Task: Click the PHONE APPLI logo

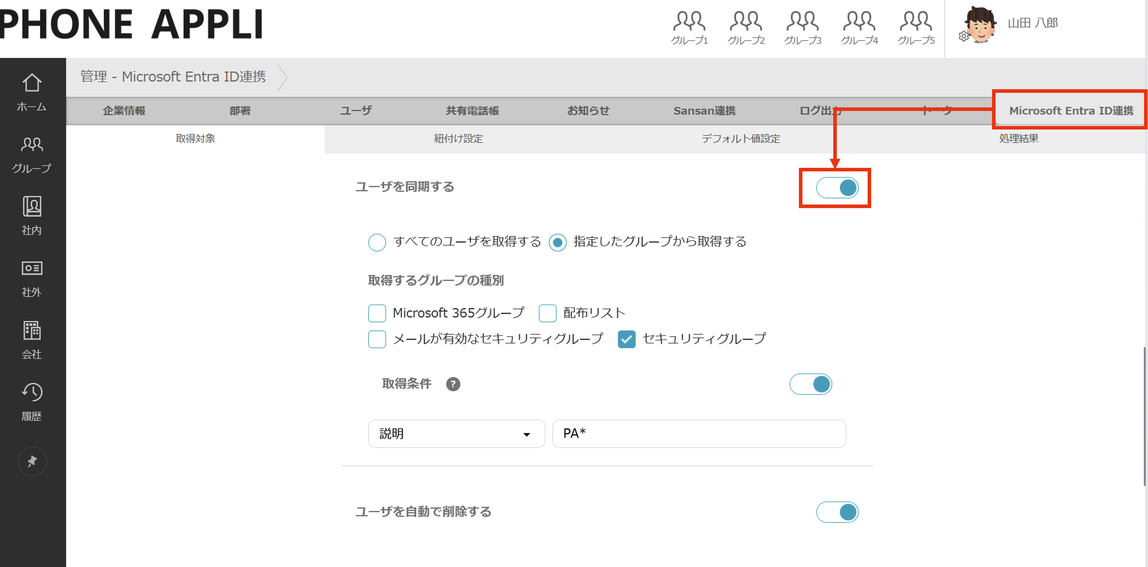Action: pyautogui.click(x=132, y=26)
